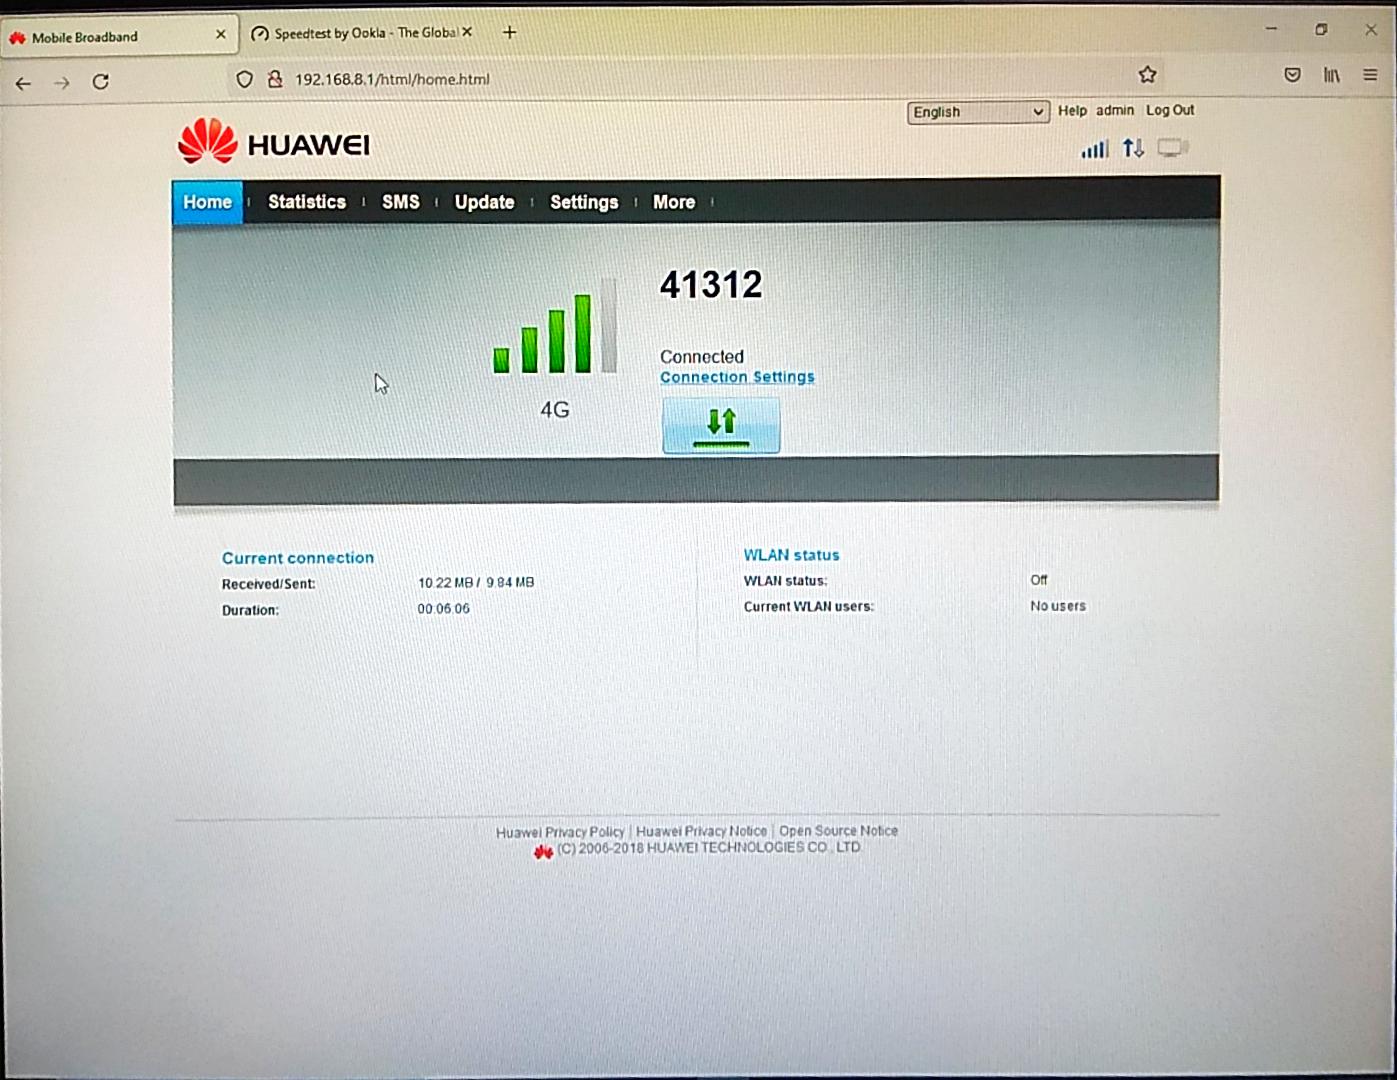This screenshot has height=1080, width=1397.
Task: Click the admin user link
Action: pos(1115,110)
